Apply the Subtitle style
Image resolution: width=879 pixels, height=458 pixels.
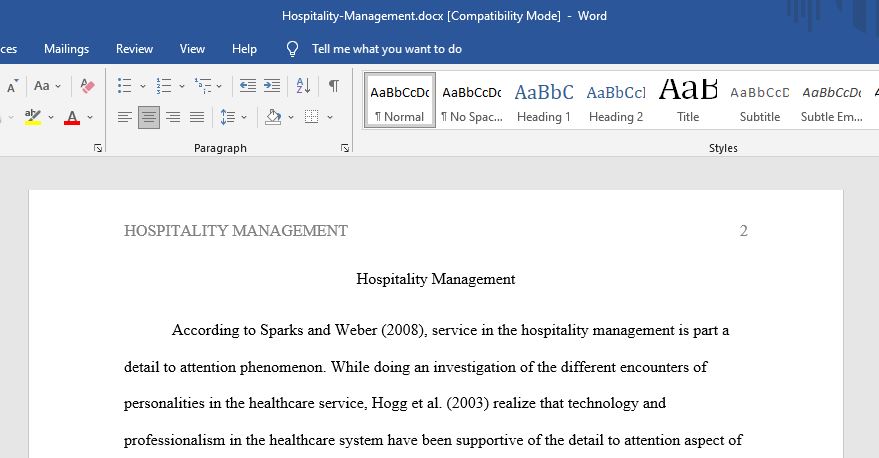(760, 101)
